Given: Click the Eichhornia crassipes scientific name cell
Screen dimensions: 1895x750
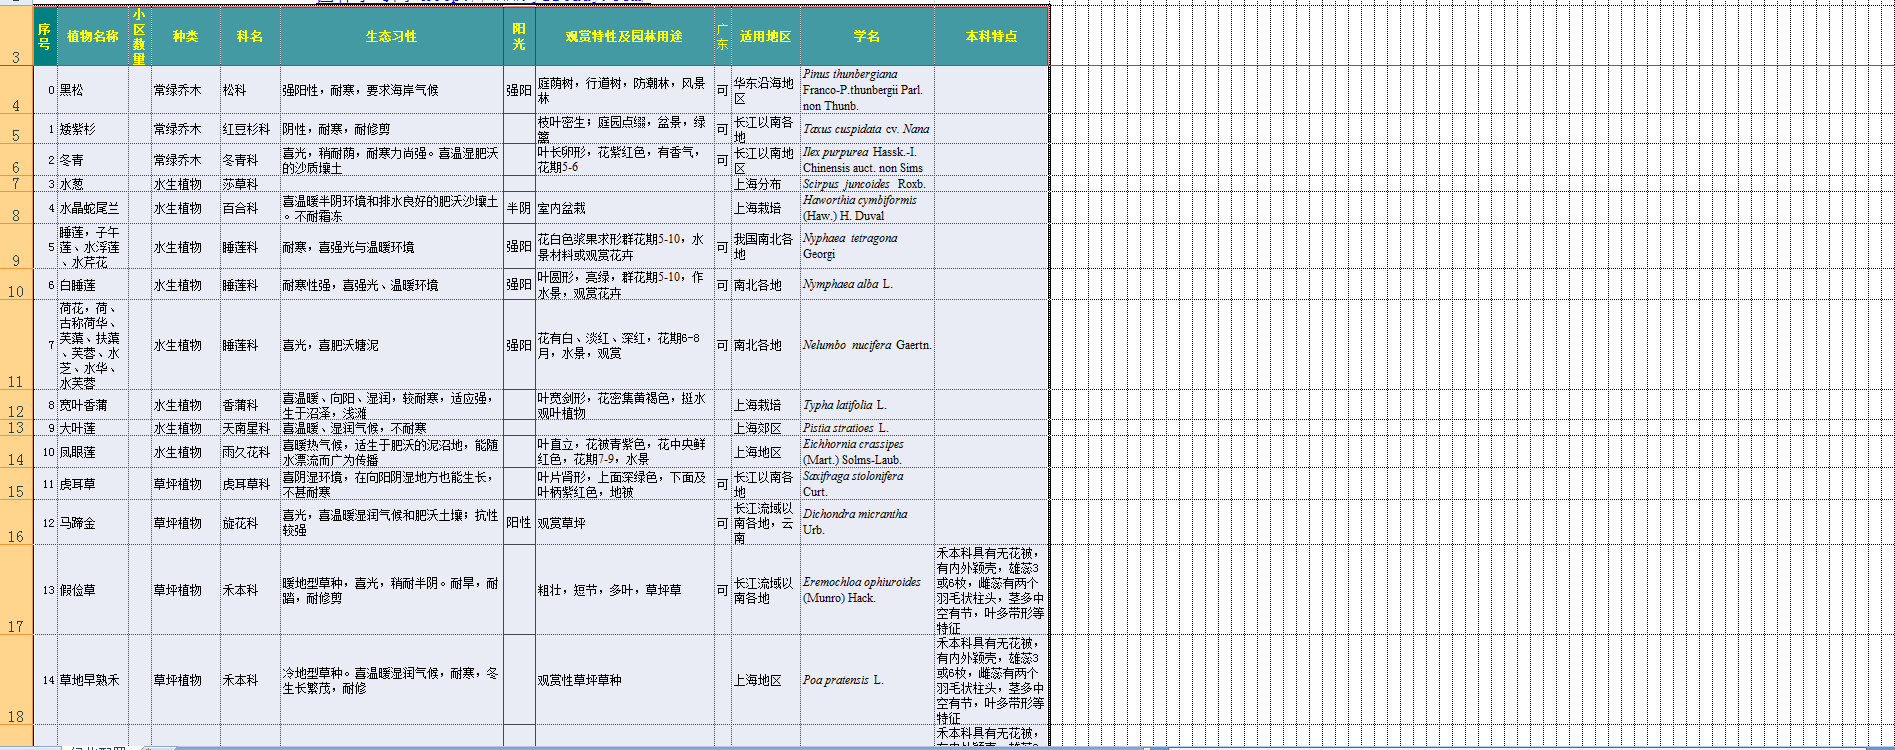Looking at the screenshot, I should click(867, 452).
